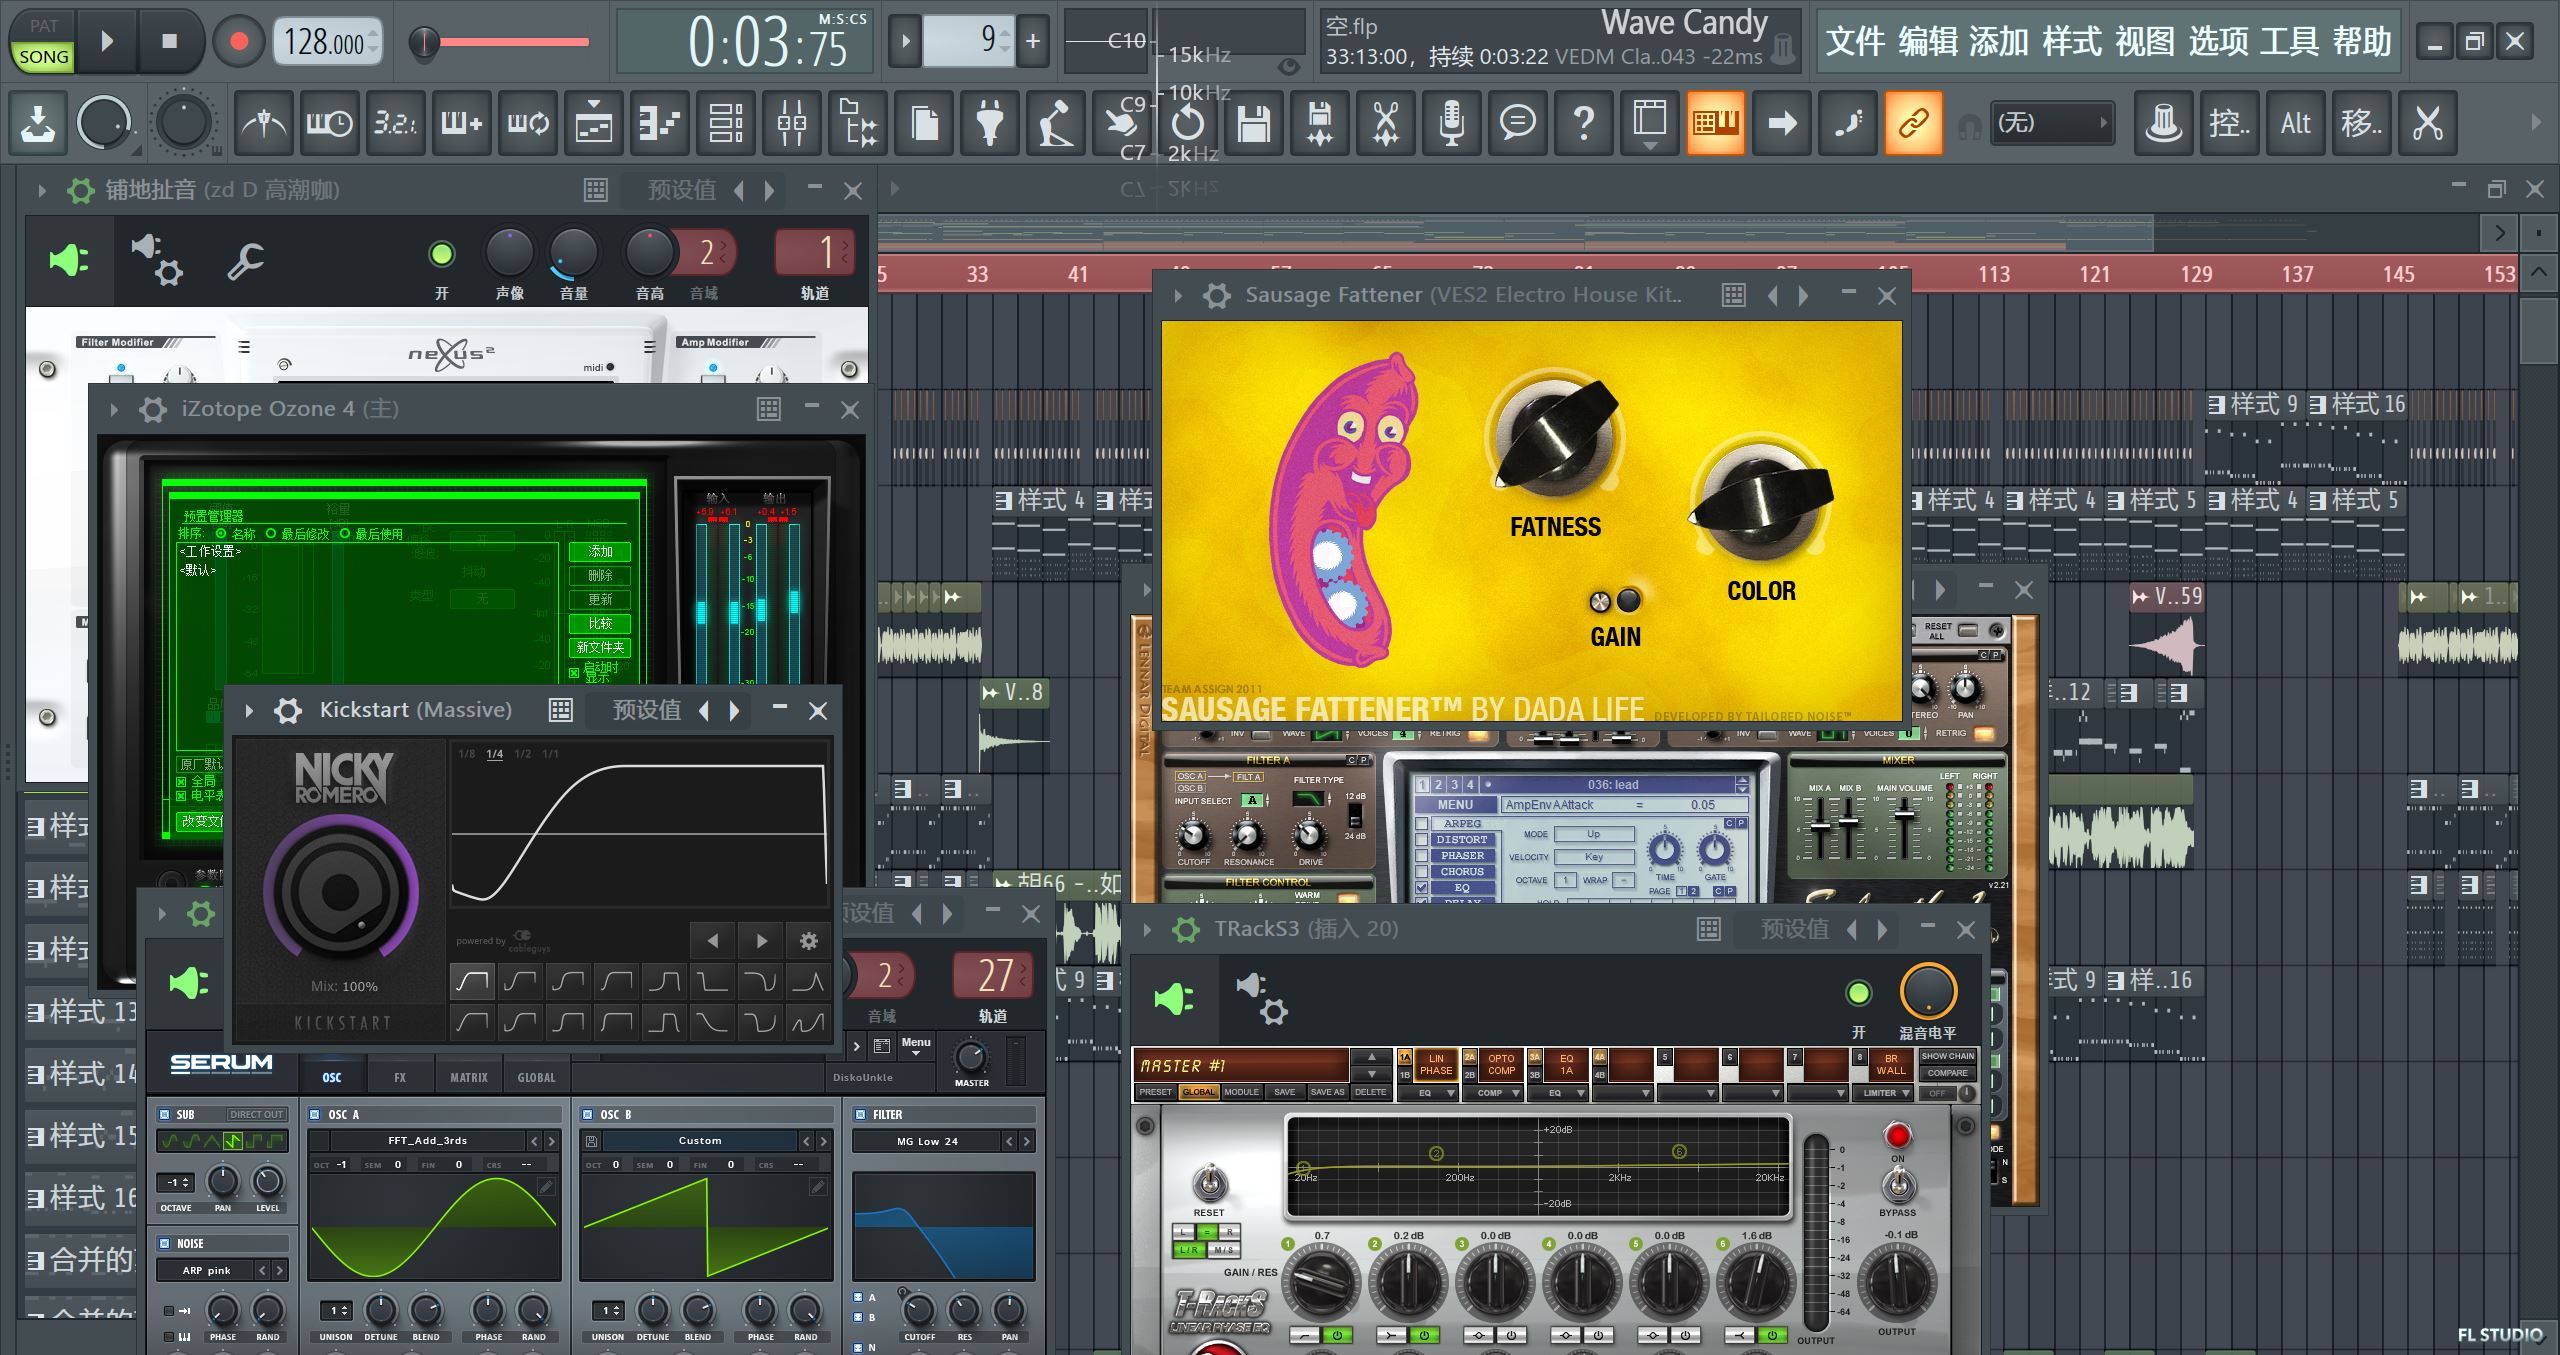Click gear icon of Kickstart window
The image size is (2560, 1355).
(x=288, y=710)
